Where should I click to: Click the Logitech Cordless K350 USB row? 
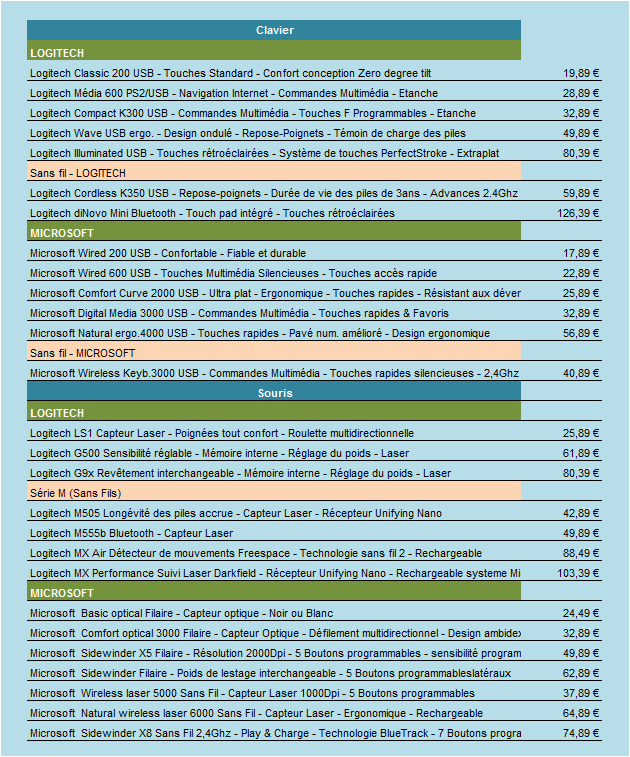[x=314, y=193]
